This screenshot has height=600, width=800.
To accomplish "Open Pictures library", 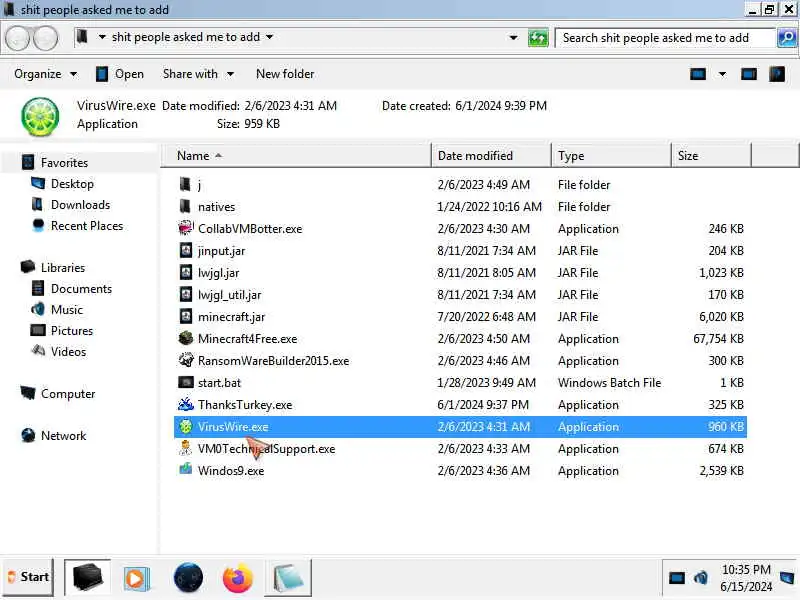I will 71,330.
